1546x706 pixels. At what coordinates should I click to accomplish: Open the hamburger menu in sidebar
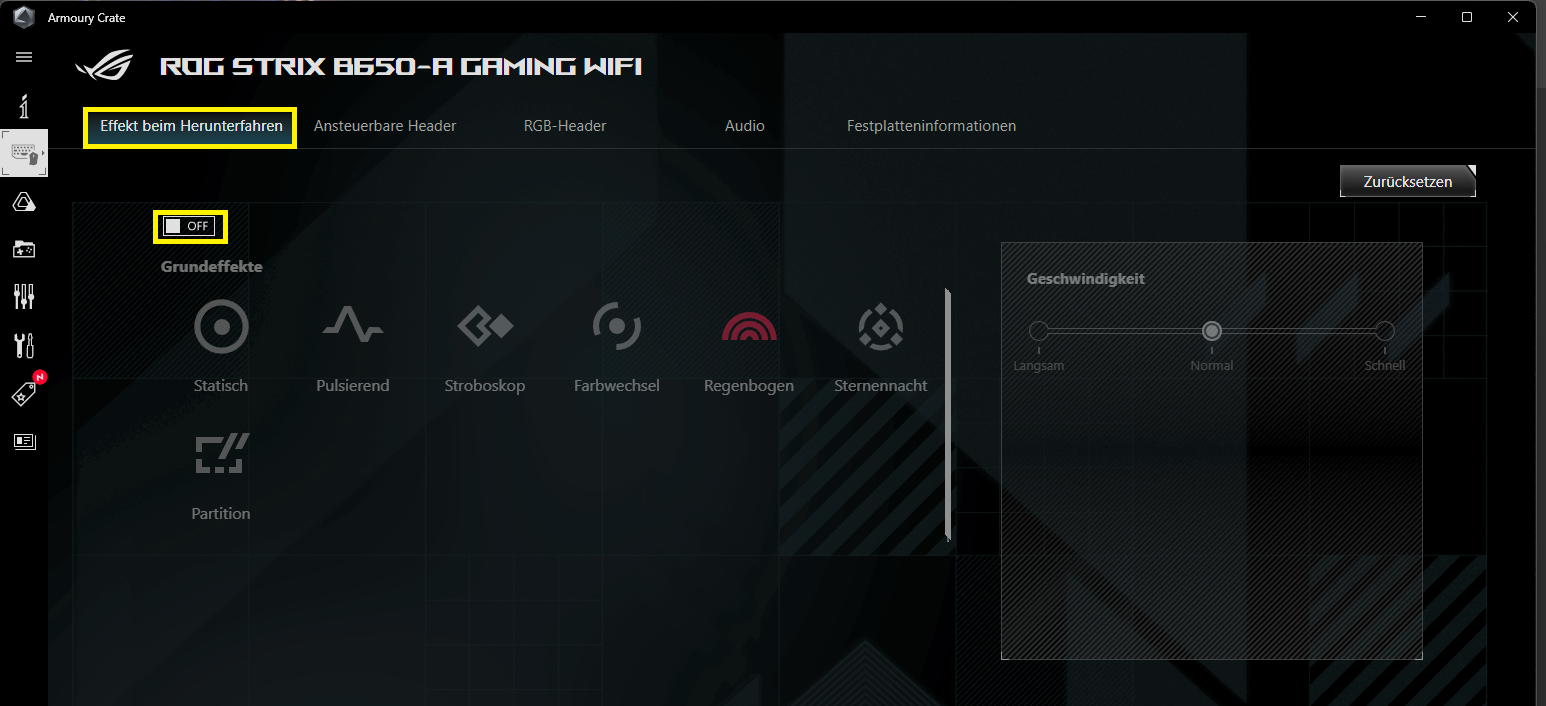(x=24, y=57)
